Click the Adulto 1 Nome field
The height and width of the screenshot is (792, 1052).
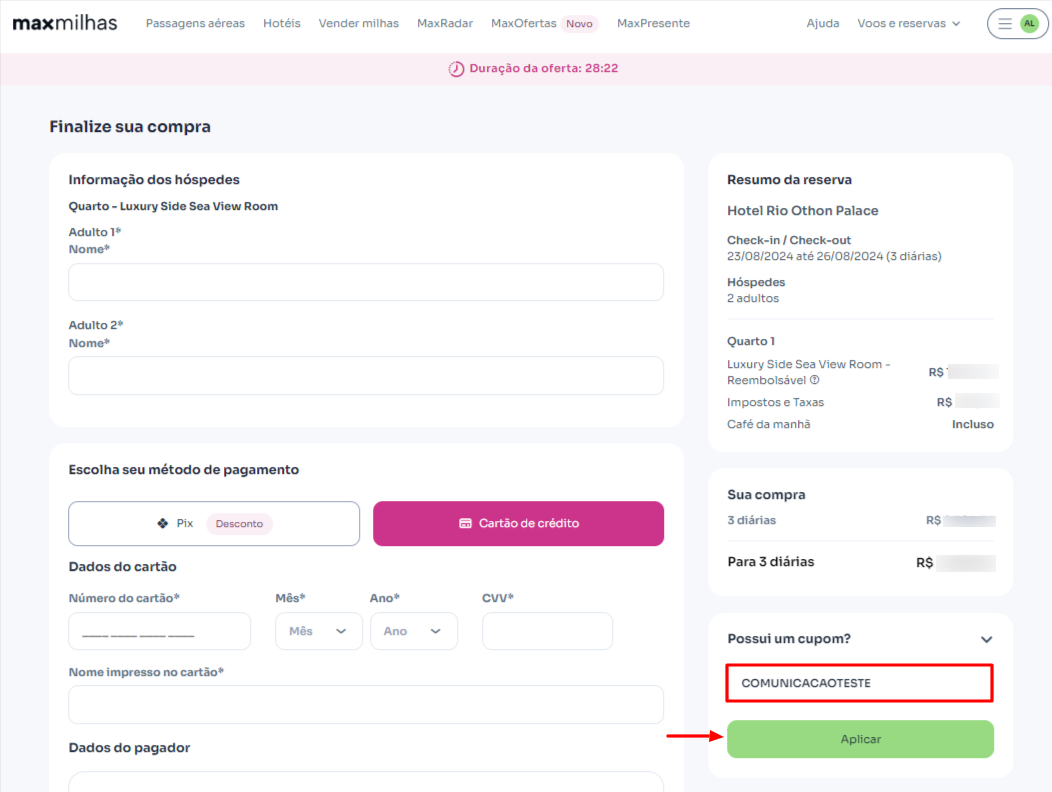pos(366,282)
